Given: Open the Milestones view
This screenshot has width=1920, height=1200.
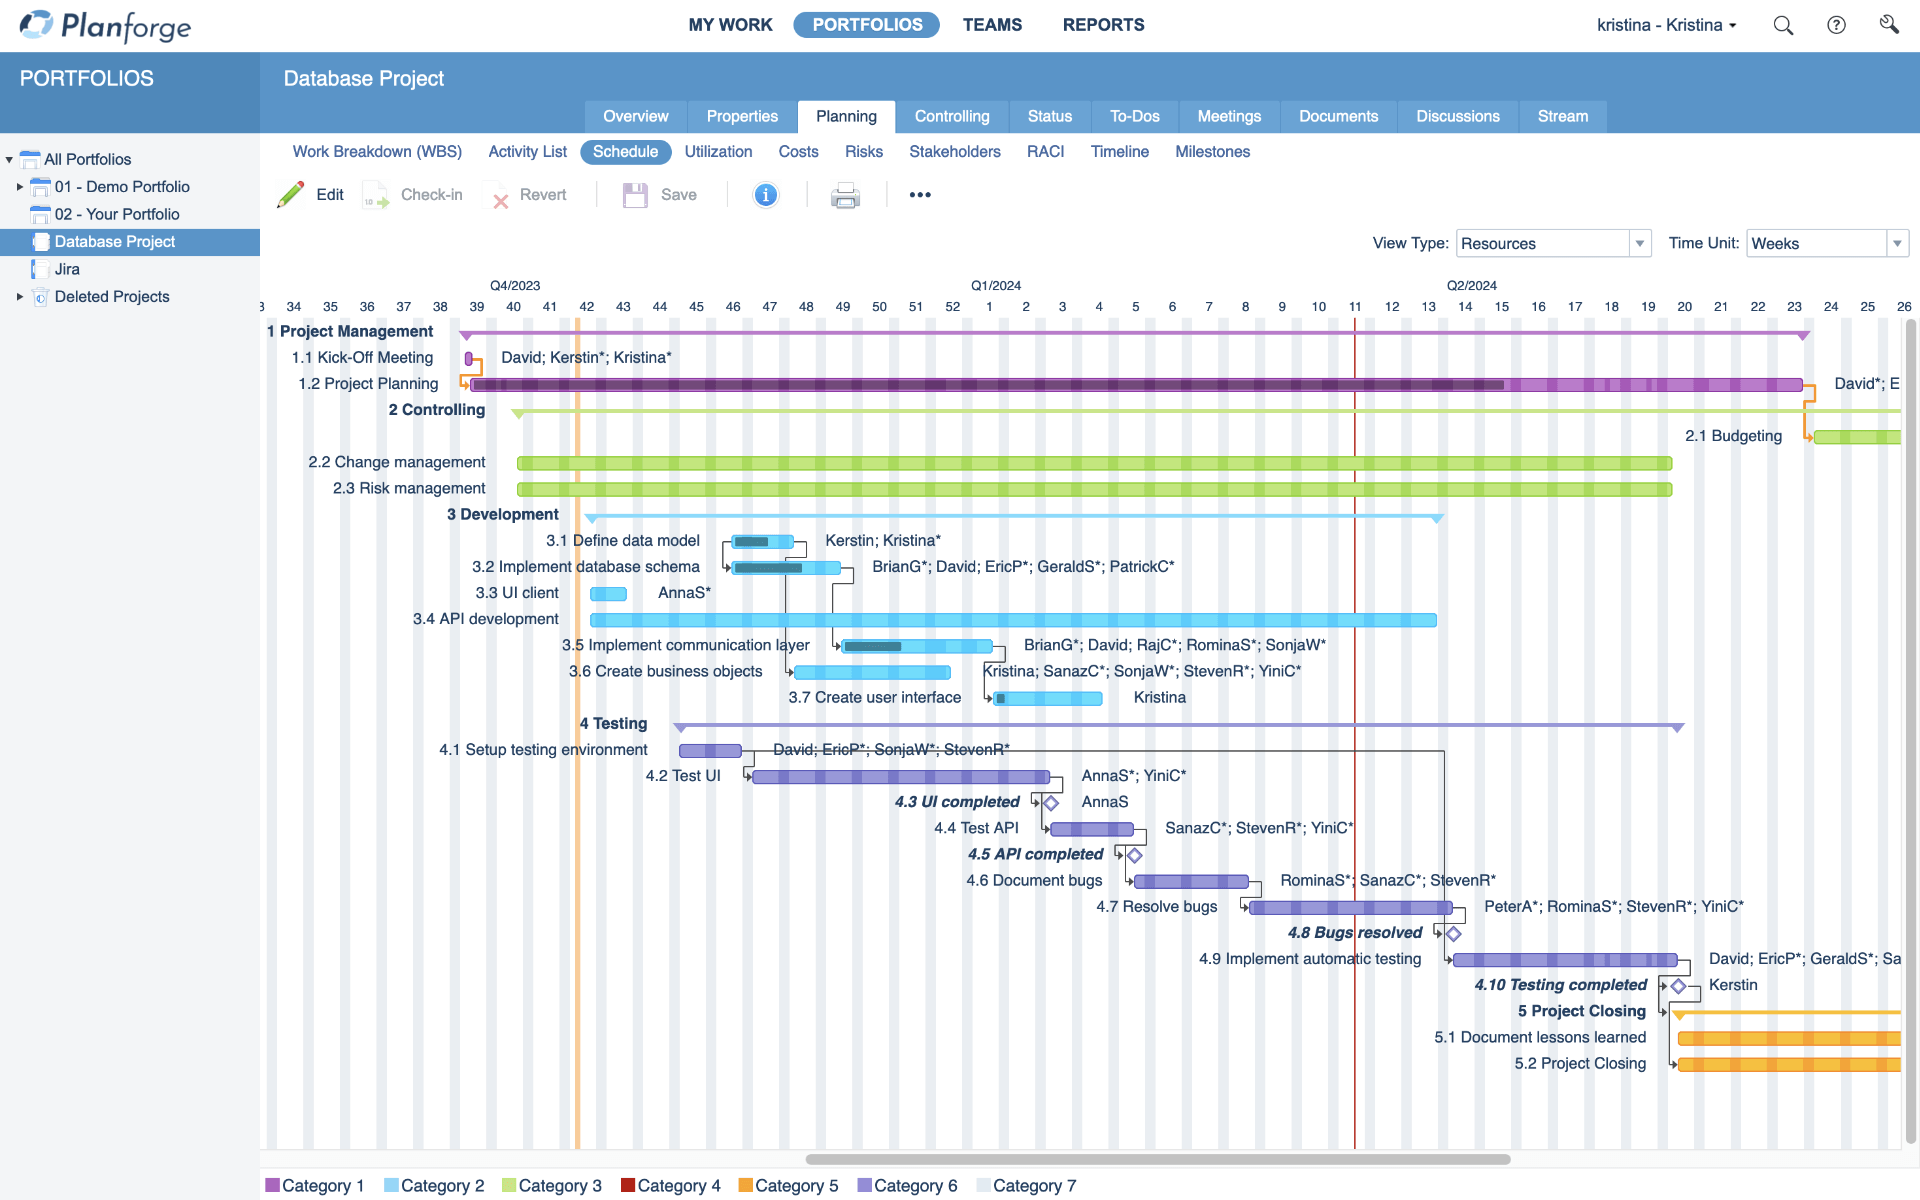Looking at the screenshot, I should pyautogui.click(x=1212, y=152).
